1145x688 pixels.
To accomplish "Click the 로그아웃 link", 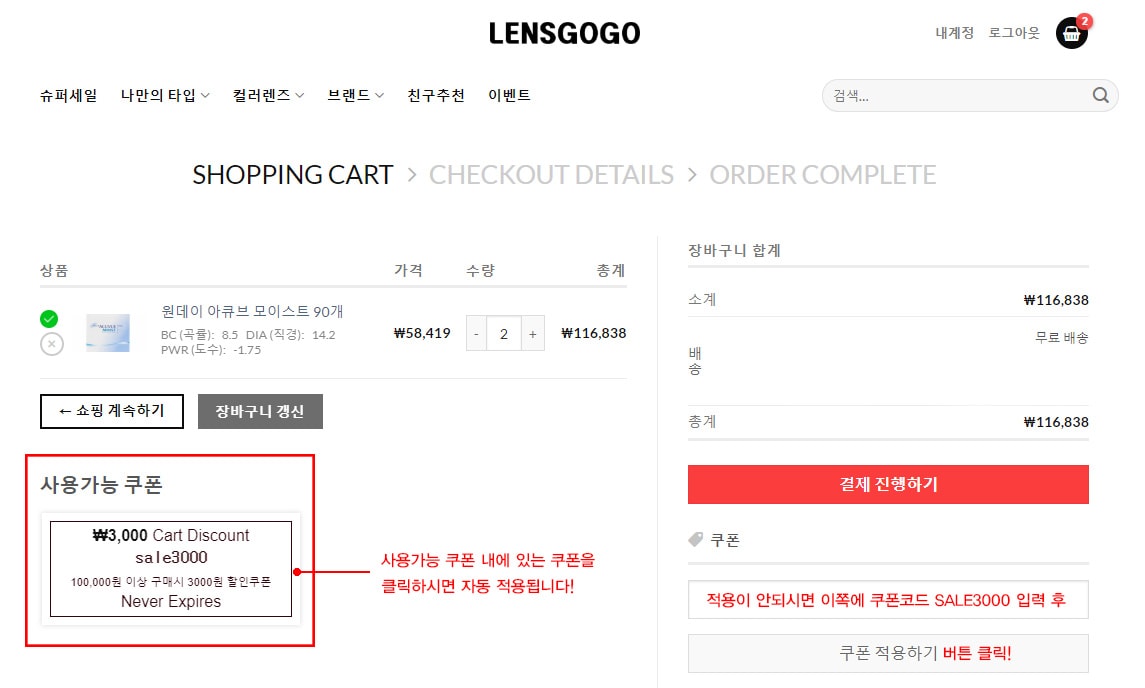I will 1014,33.
